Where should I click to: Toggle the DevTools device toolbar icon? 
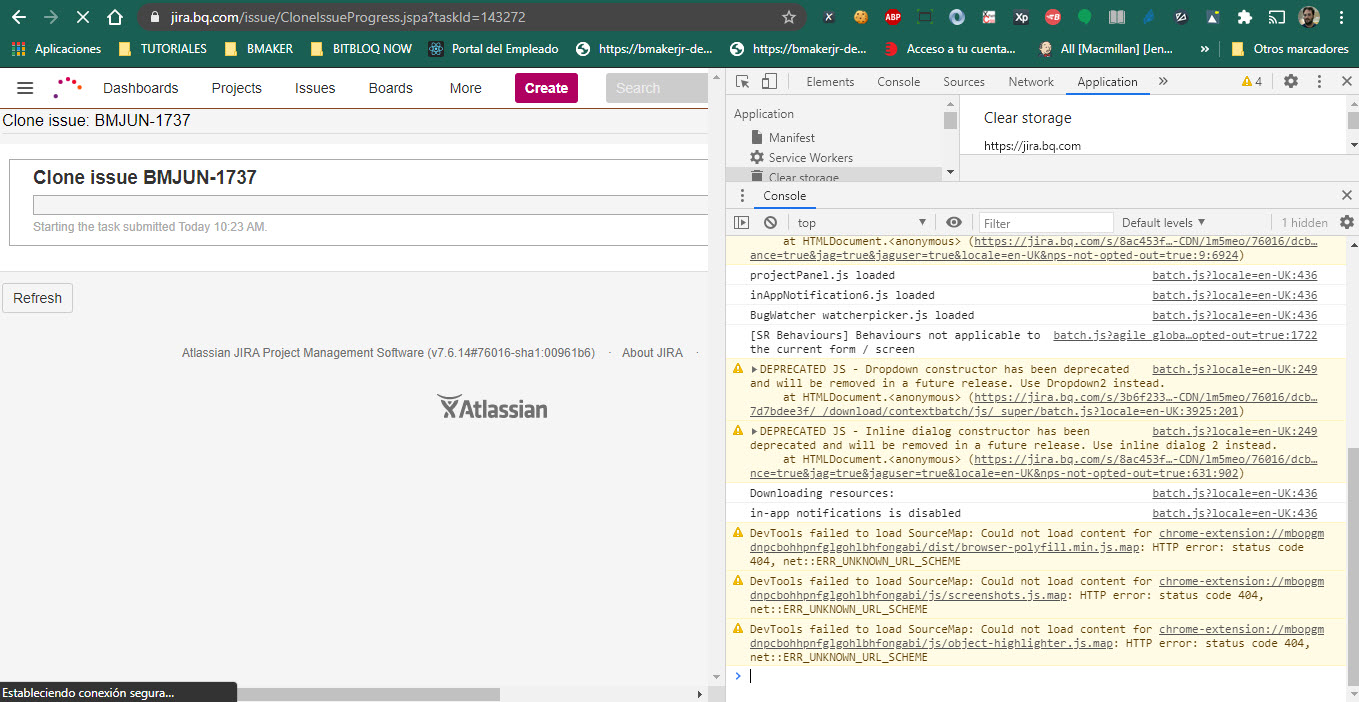[x=769, y=82]
